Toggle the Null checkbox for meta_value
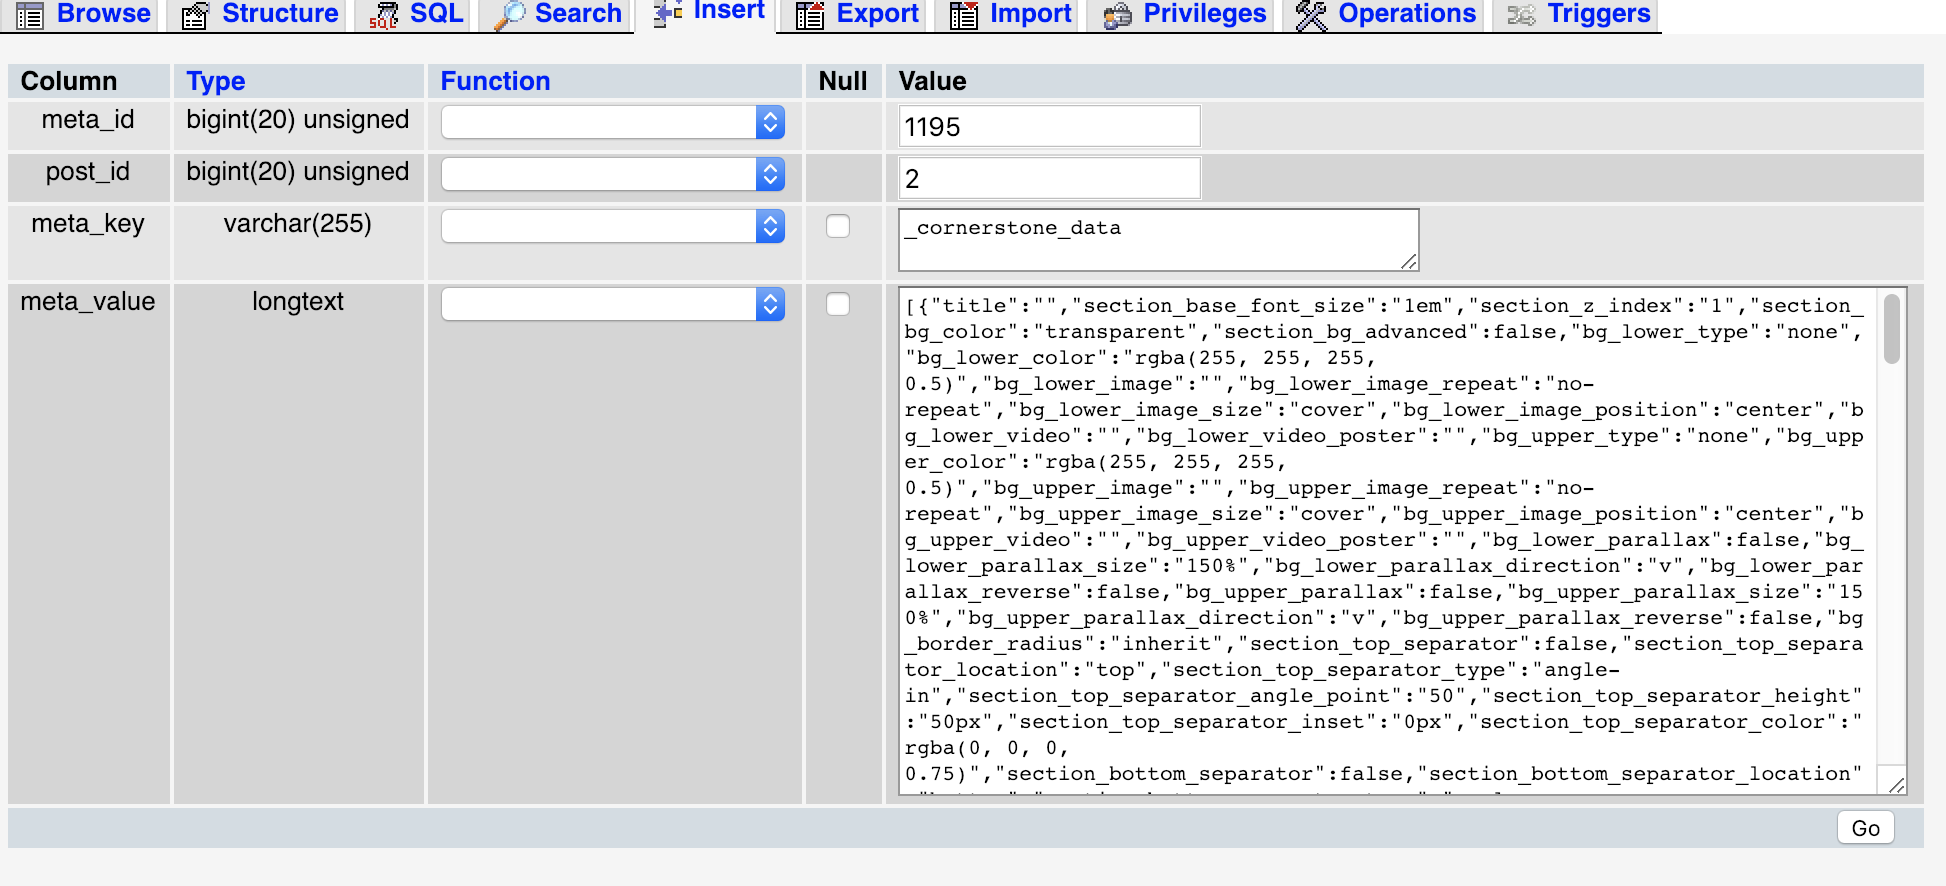Viewport: 1946px width, 886px height. [x=838, y=304]
